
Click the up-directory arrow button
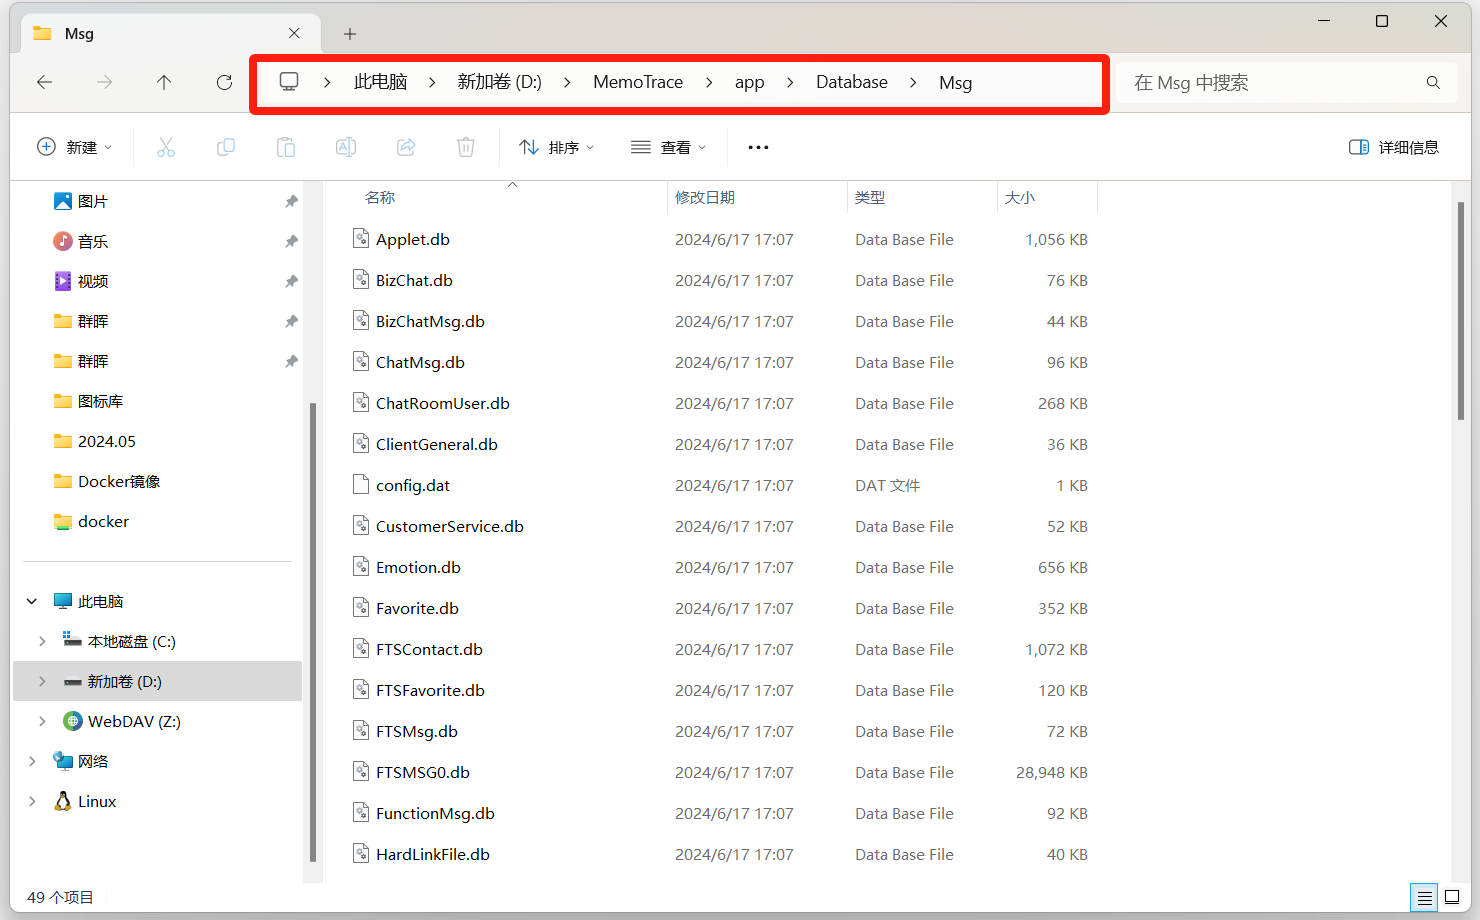coord(164,83)
